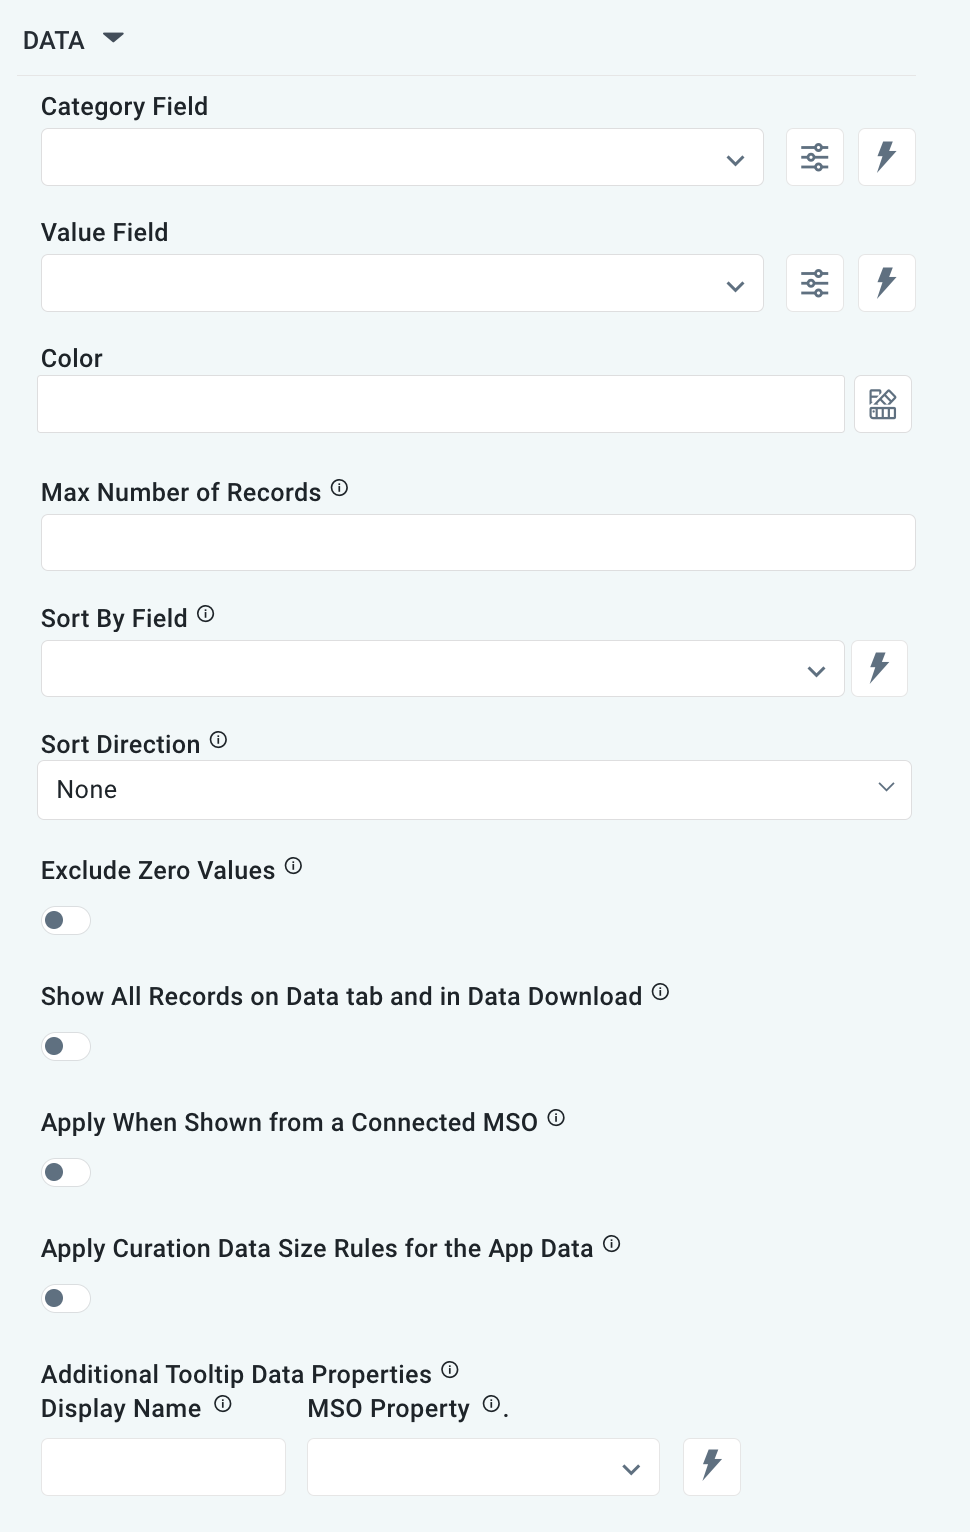Click the info icon beside Additional Tooltip Data Properties
Image resolution: width=970 pixels, height=1532 pixels.
(x=450, y=1368)
